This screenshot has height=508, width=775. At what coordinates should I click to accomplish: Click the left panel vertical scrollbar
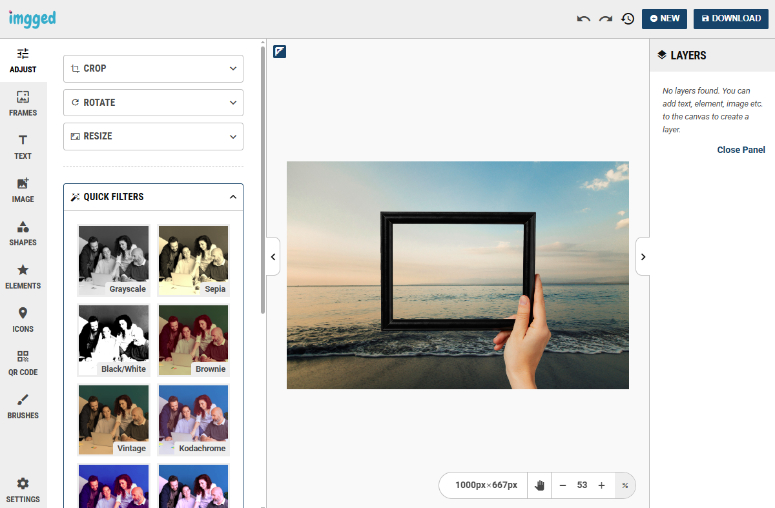(x=263, y=179)
